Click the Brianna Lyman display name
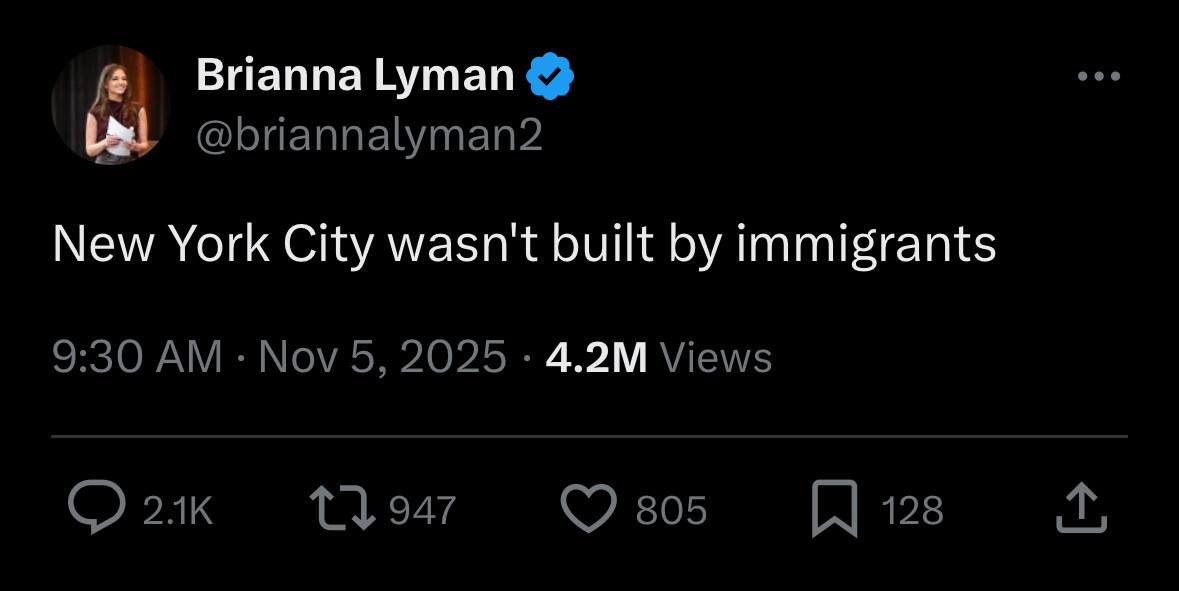The width and height of the screenshot is (1179, 591). [355, 75]
